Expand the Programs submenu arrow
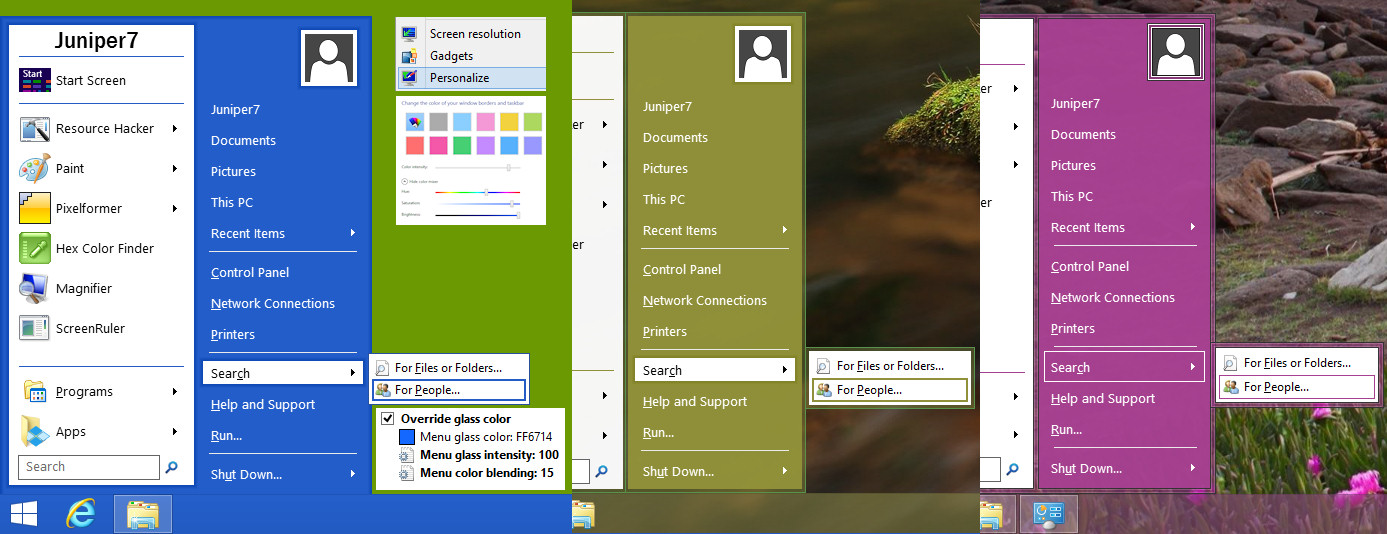This screenshot has height=534, width=1387. 175,392
